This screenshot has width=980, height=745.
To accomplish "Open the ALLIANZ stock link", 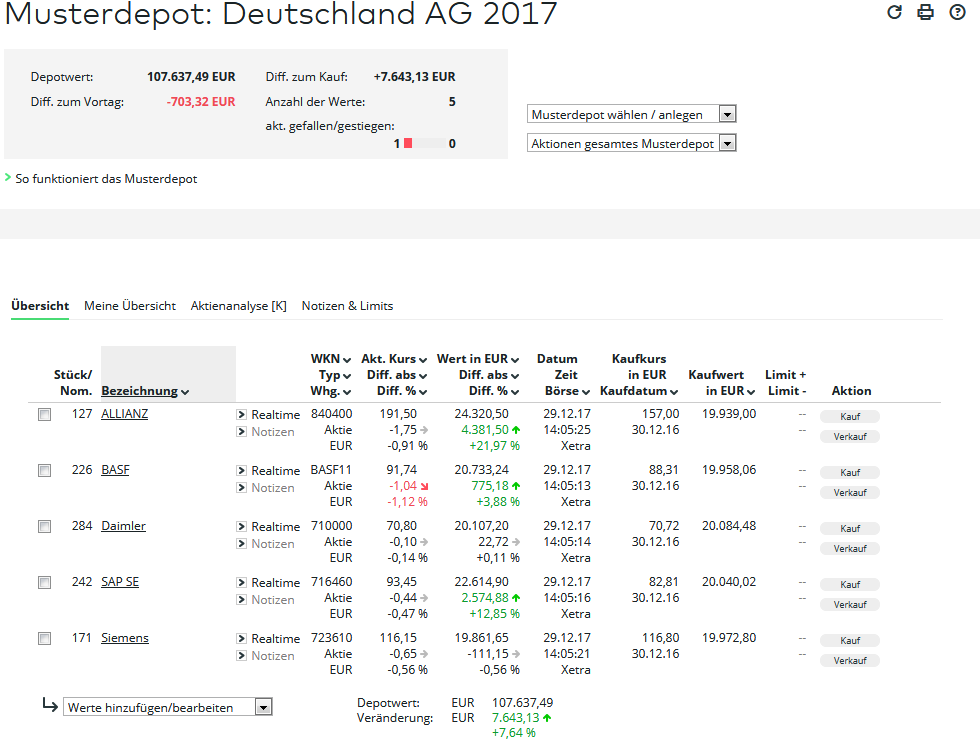I will [124, 414].
